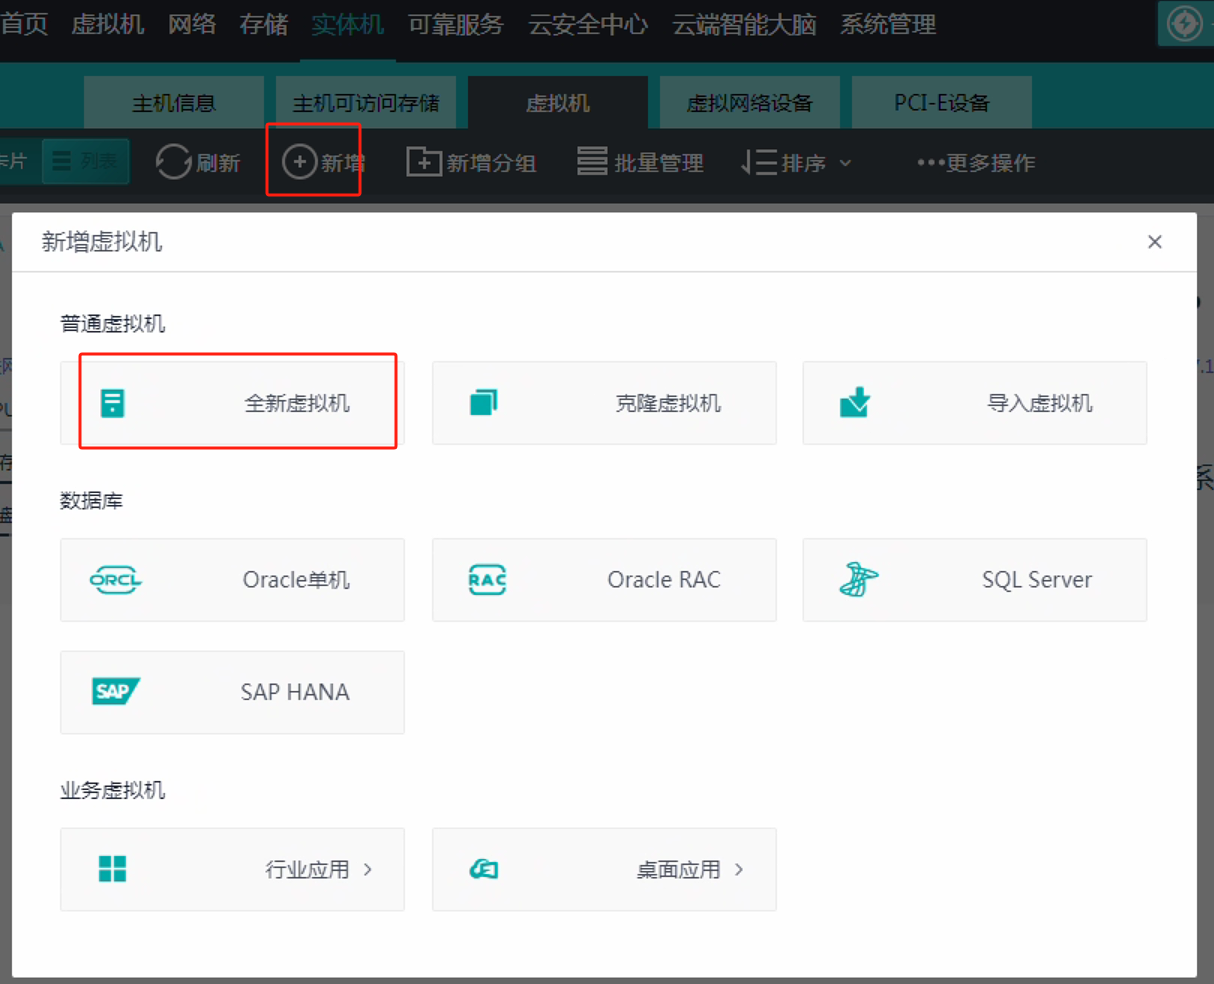This screenshot has height=984, width=1214.
Task: Select the 导入虚拟机 option
Action: tap(975, 403)
